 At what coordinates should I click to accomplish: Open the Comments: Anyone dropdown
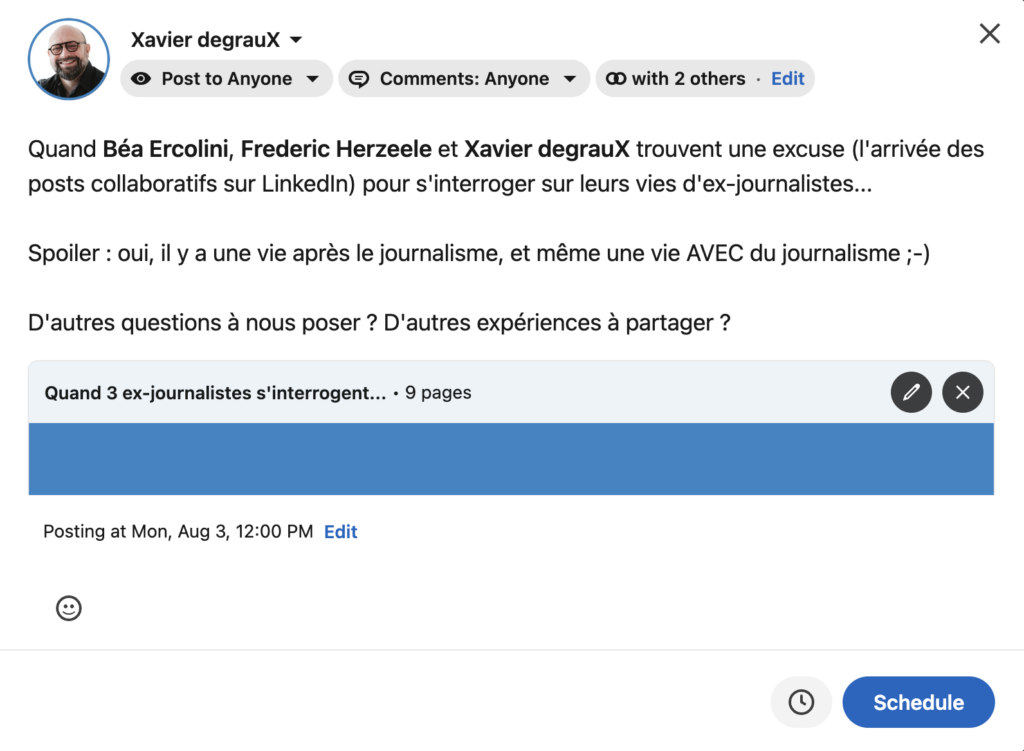[464, 79]
